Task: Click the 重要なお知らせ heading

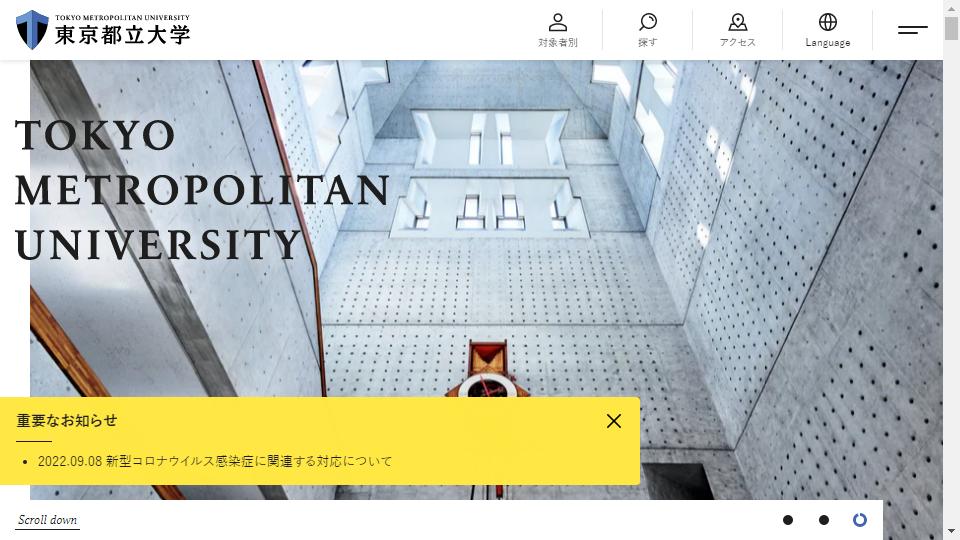Action: coord(67,421)
